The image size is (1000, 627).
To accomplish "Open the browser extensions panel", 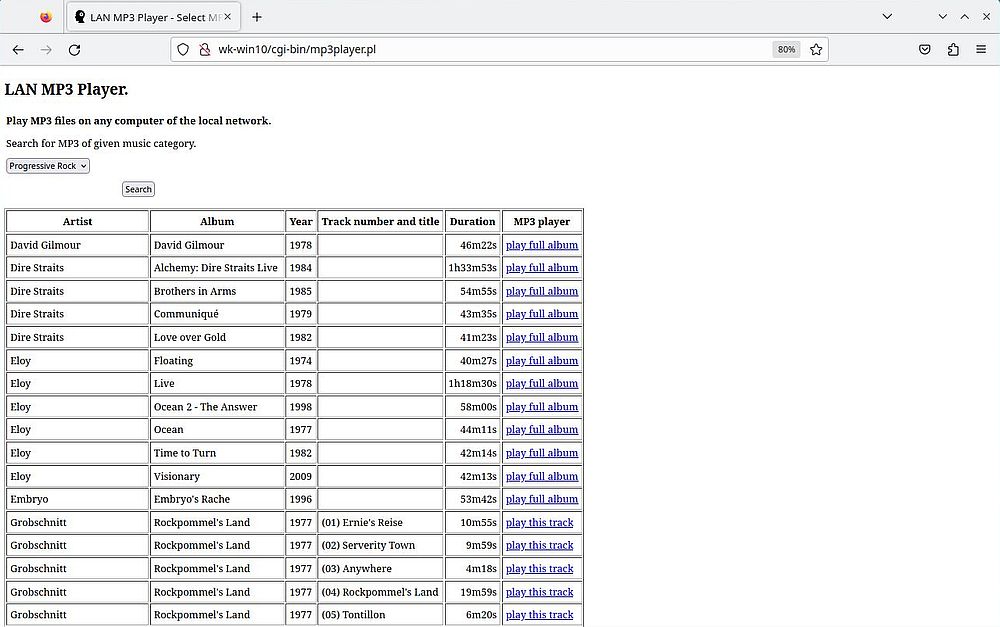I will [952, 49].
